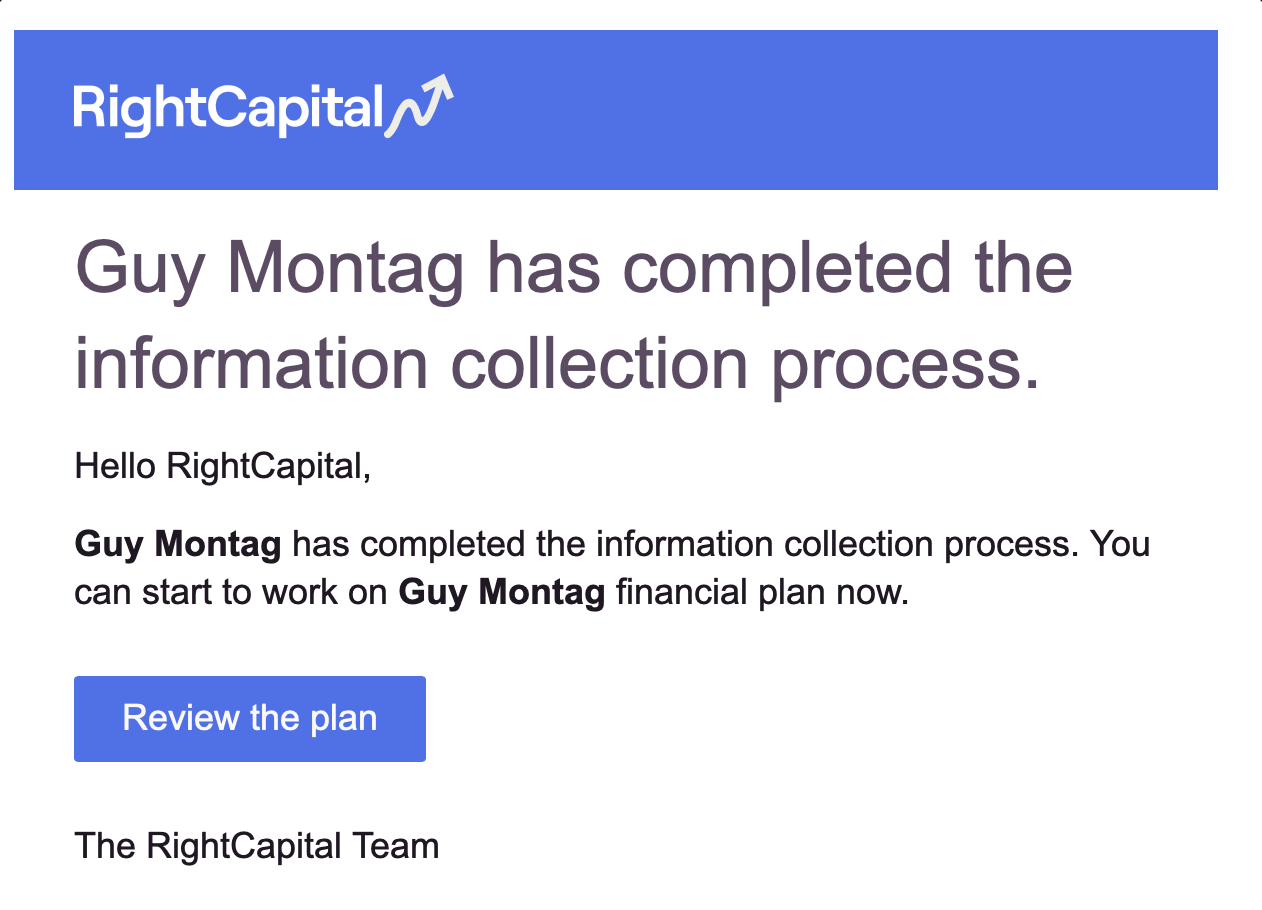Click bold Guy Montag before "financial plan"
Image resolution: width=1262 pixels, height=910 pixels.
pyautogui.click(x=502, y=593)
